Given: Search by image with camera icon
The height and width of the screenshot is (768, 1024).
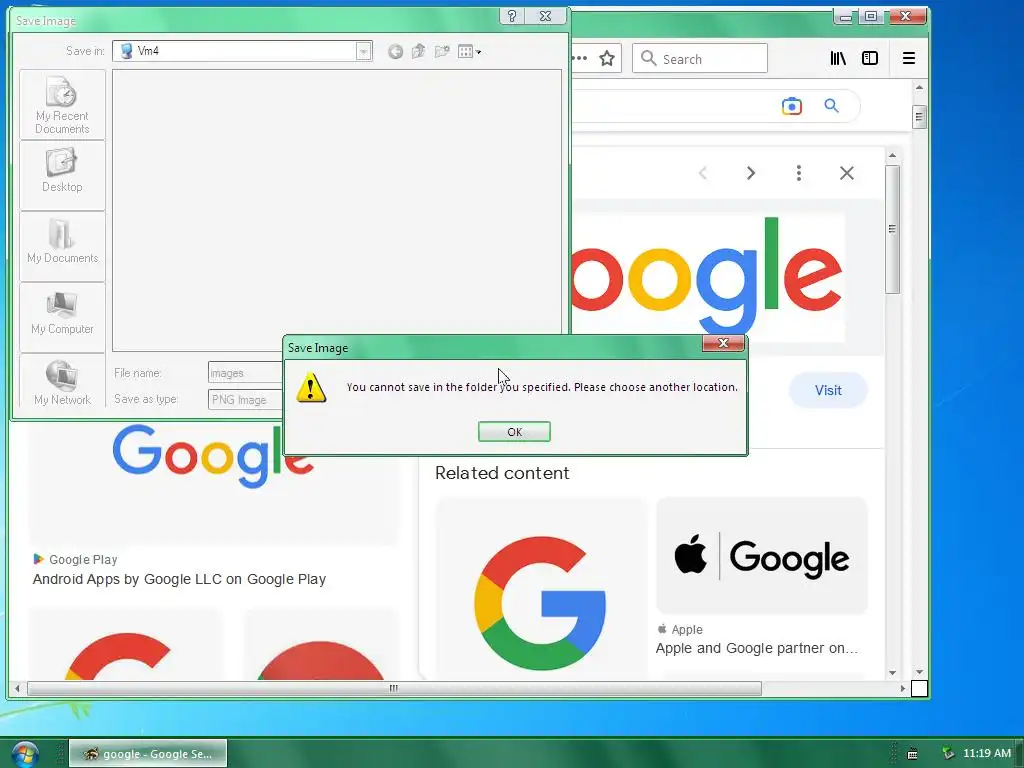Looking at the screenshot, I should click(x=792, y=106).
